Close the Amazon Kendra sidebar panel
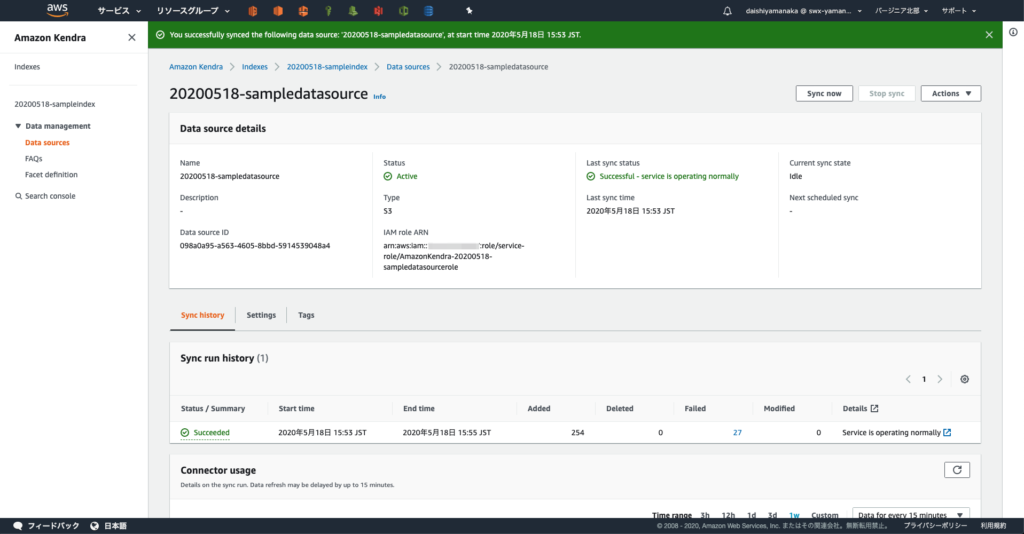This screenshot has width=1024, height=534. [132, 37]
